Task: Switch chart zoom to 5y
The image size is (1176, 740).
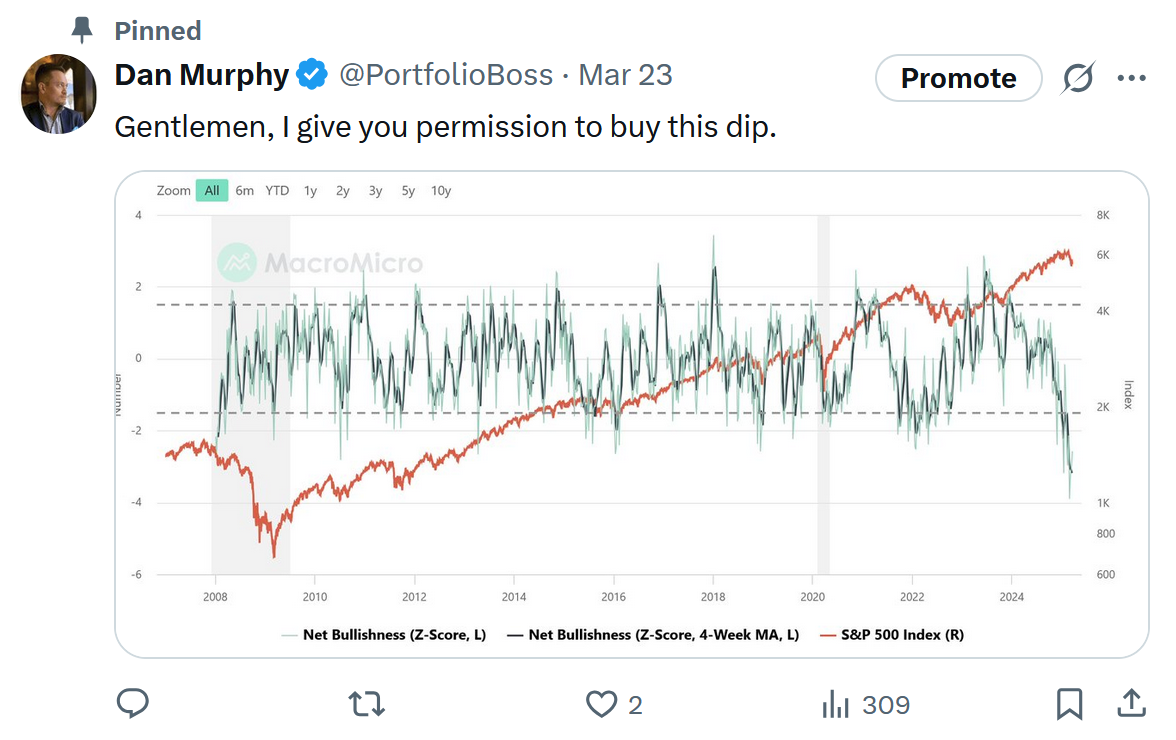Action: pos(408,190)
